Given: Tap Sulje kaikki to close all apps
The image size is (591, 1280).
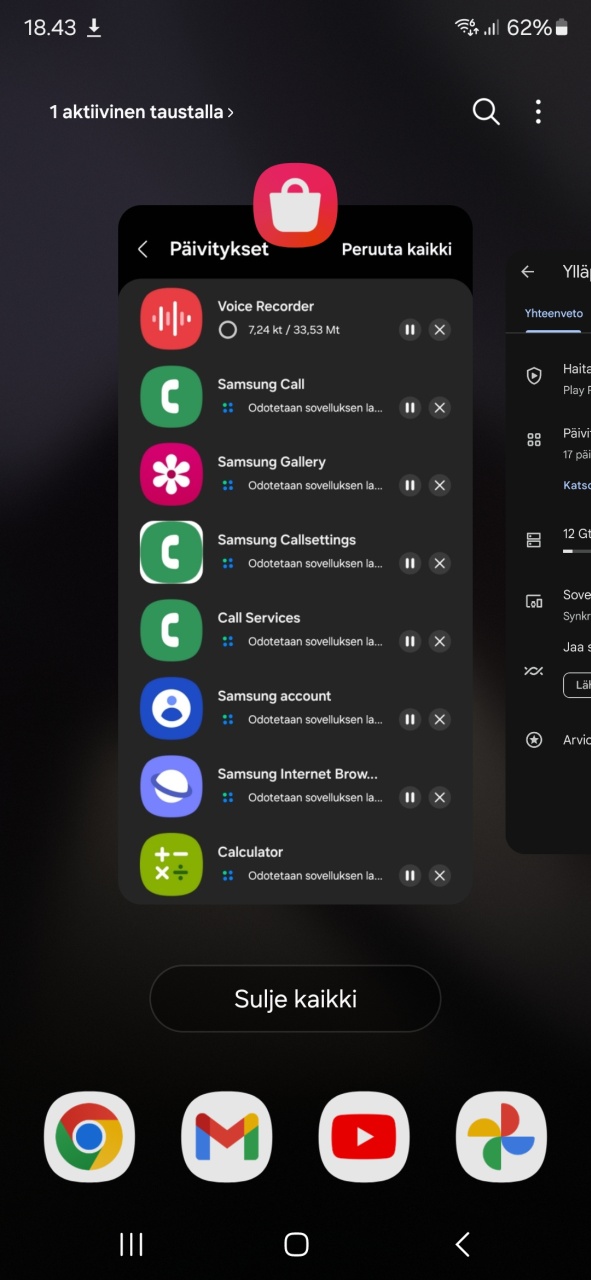Looking at the screenshot, I should pos(295,998).
